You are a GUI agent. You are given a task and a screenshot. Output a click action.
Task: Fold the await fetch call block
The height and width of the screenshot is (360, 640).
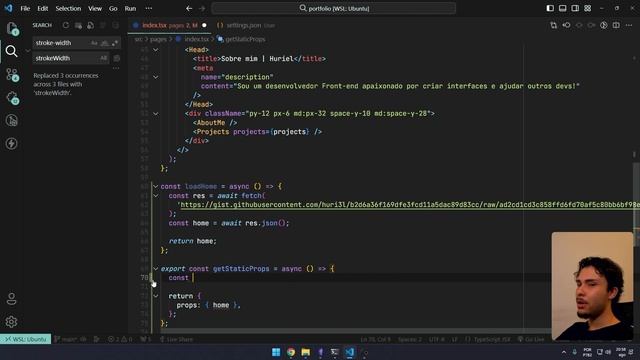point(156,196)
